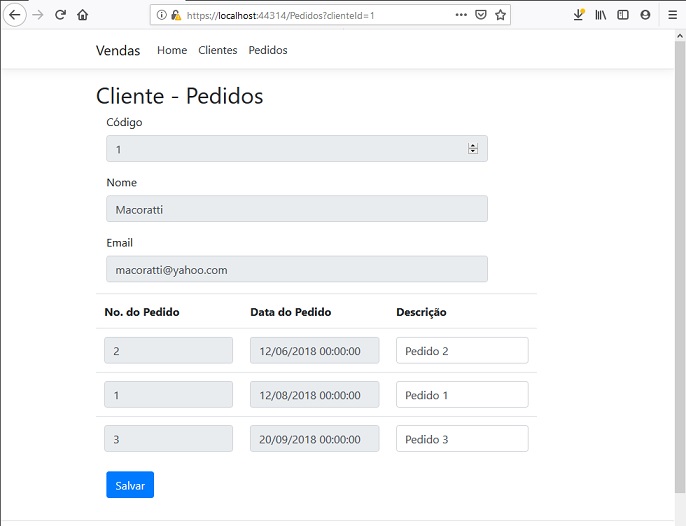Click the Código label

tap(124, 122)
